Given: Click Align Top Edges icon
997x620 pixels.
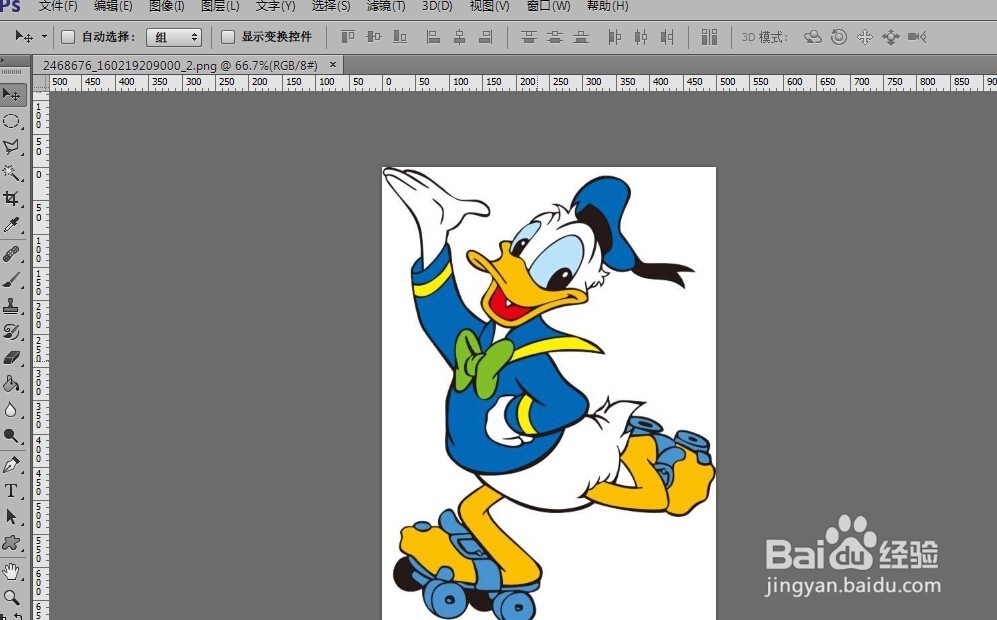Looking at the screenshot, I should point(348,37).
